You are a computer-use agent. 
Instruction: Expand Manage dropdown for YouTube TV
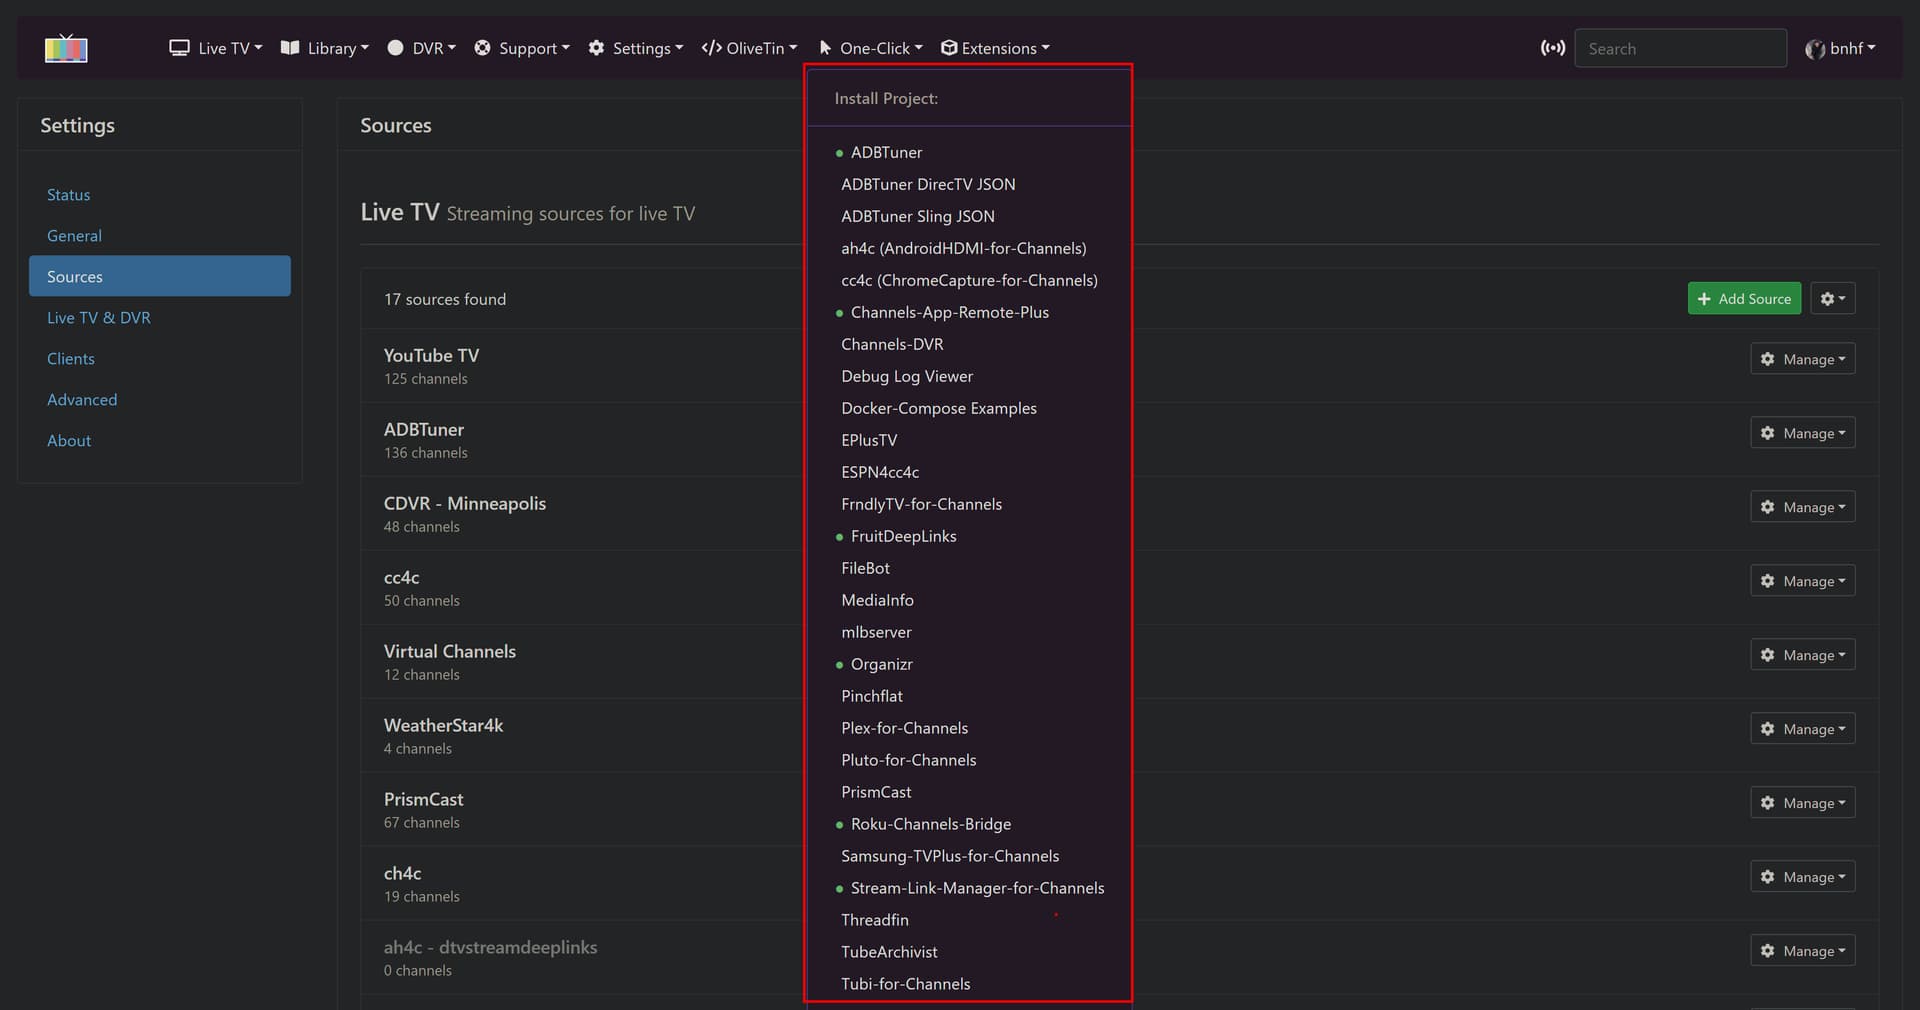point(1802,359)
